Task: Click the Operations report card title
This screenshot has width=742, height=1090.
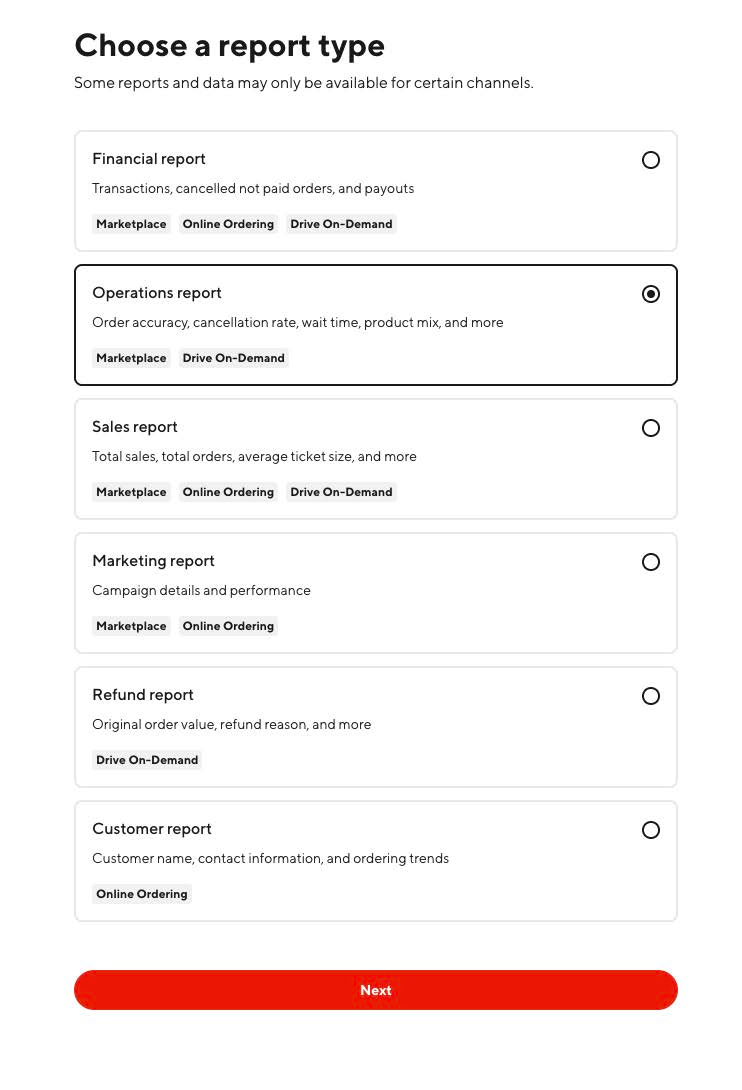Action: (x=156, y=293)
